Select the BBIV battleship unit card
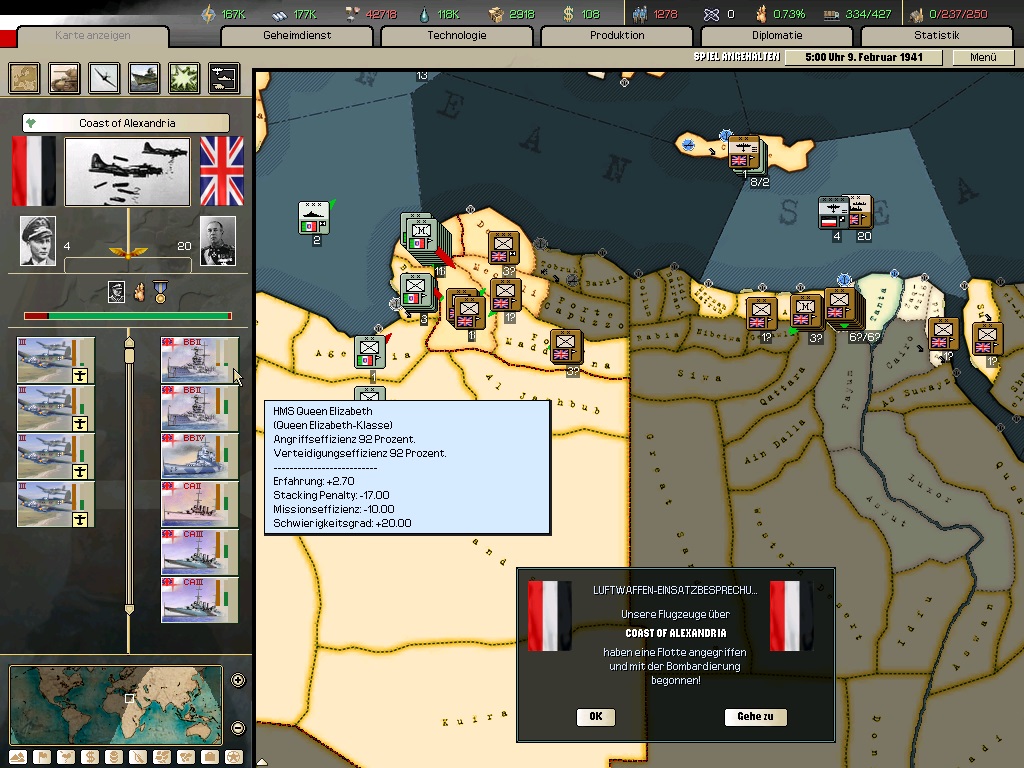This screenshot has width=1024, height=768. point(200,456)
